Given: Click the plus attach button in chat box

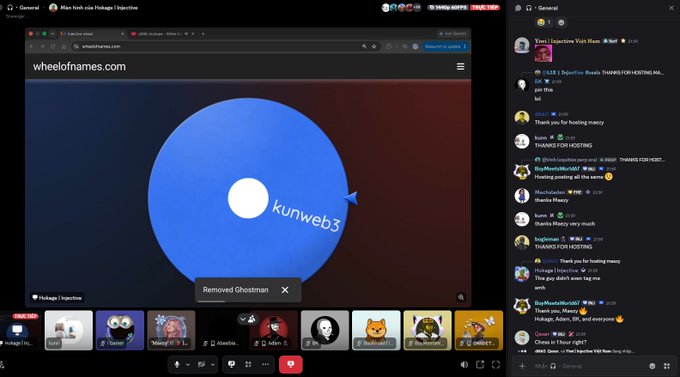Looking at the screenshot, I should click(522, 366).
